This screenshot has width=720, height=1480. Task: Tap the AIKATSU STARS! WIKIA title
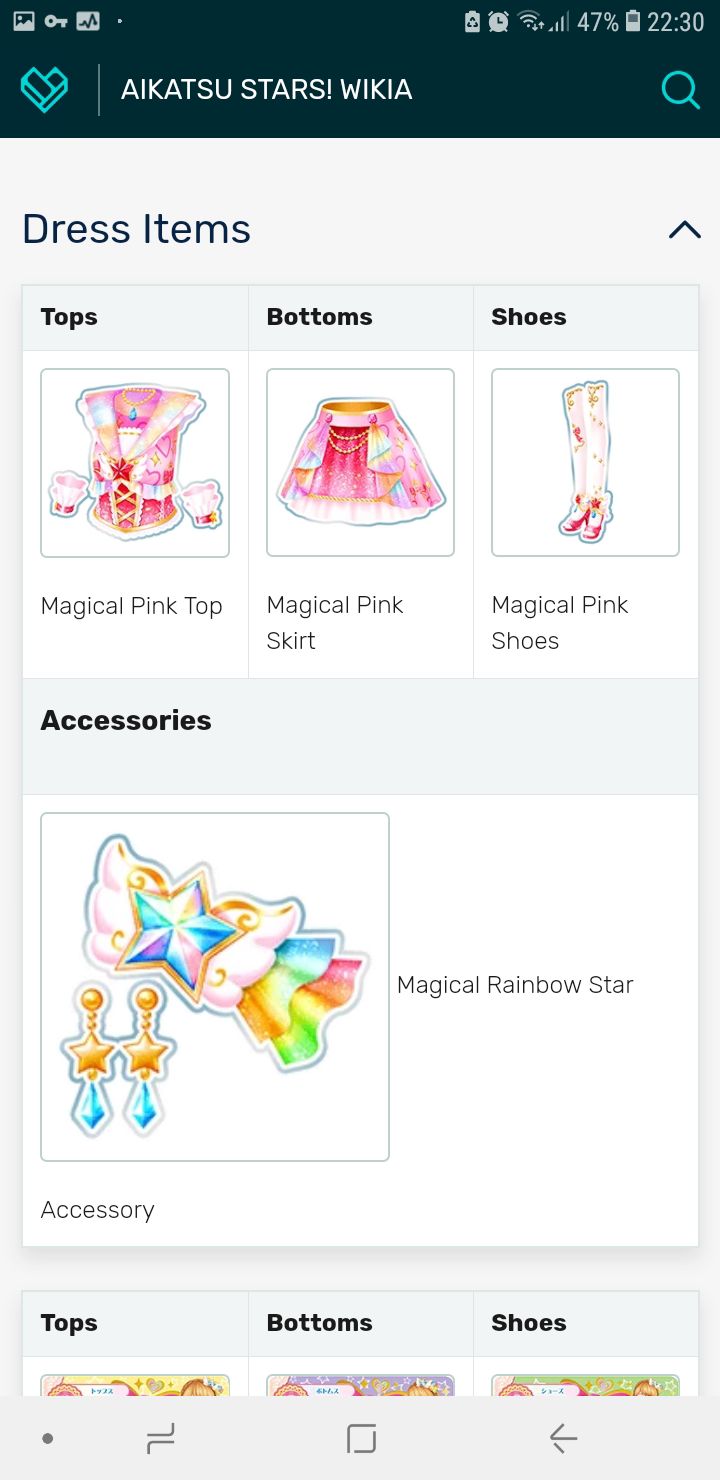[266, 90]
